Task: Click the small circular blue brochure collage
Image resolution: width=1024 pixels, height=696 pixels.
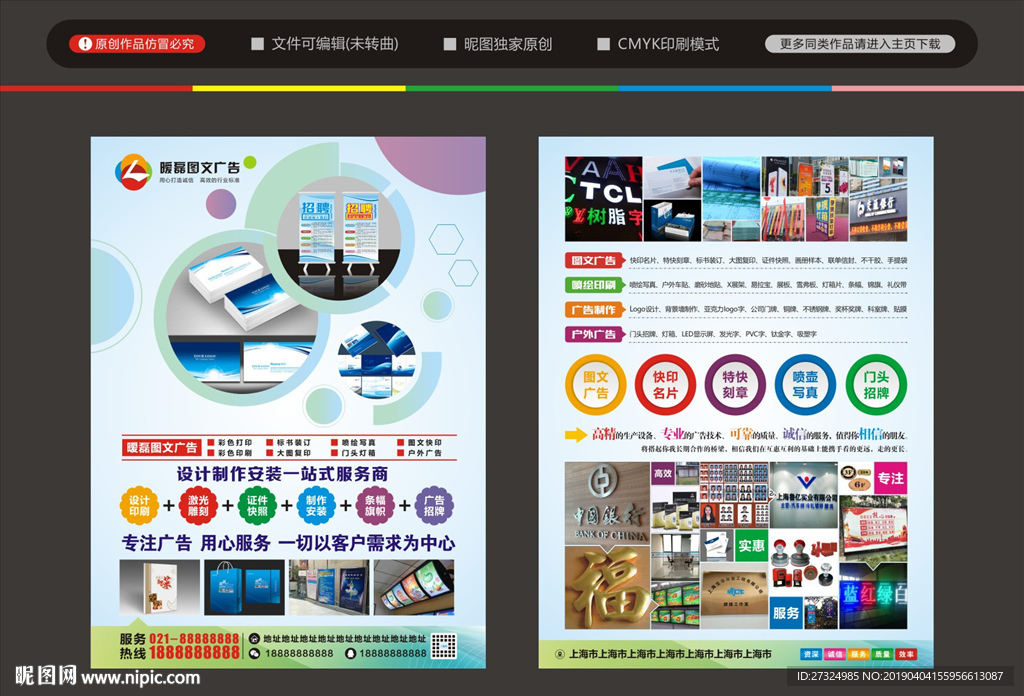Action: [x=376, y=359]
